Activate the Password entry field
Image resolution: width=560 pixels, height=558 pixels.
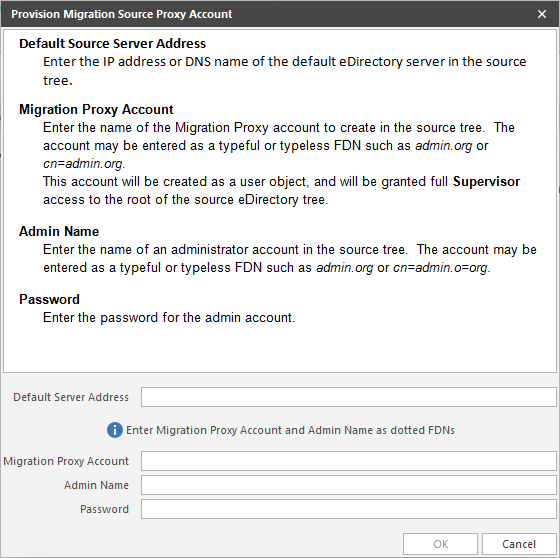click(x=349, y=509)
